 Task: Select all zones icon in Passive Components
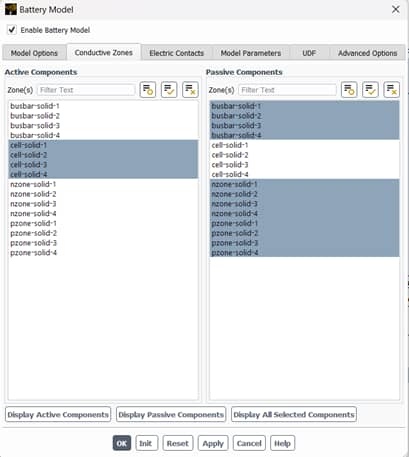coord(370,90)
